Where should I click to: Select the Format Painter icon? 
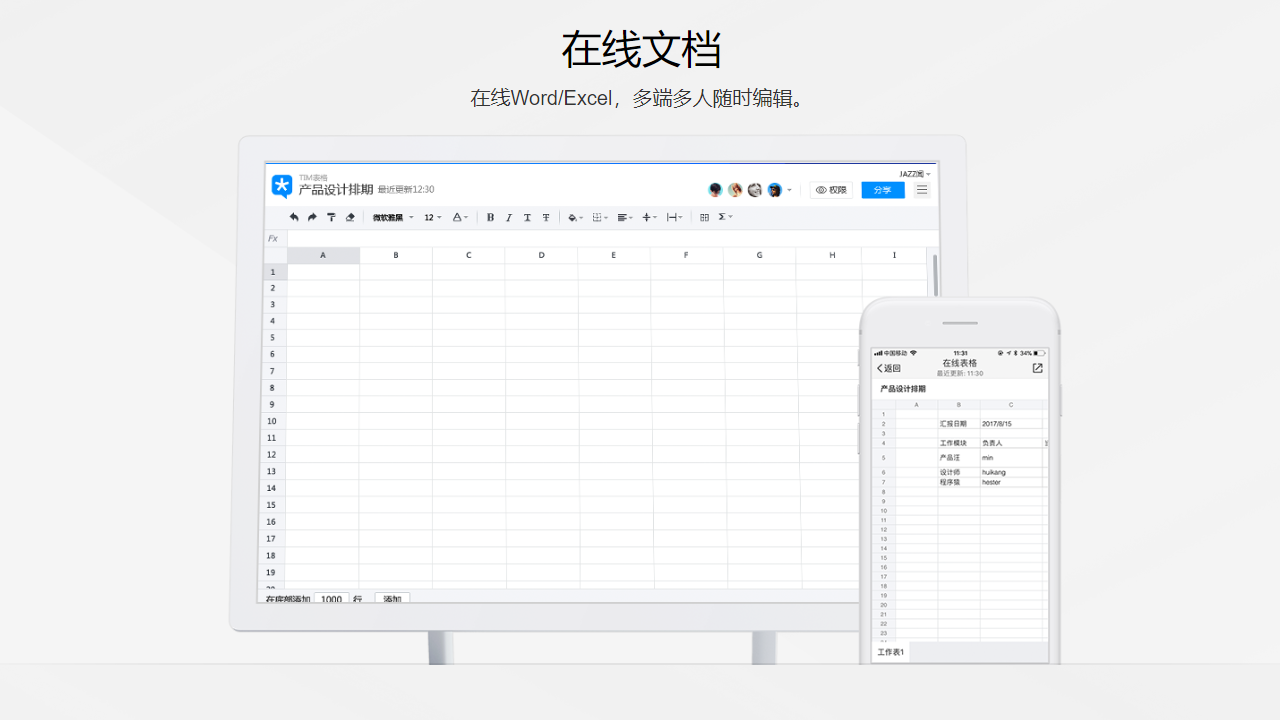pyautogui.click(x=331, y=217)
